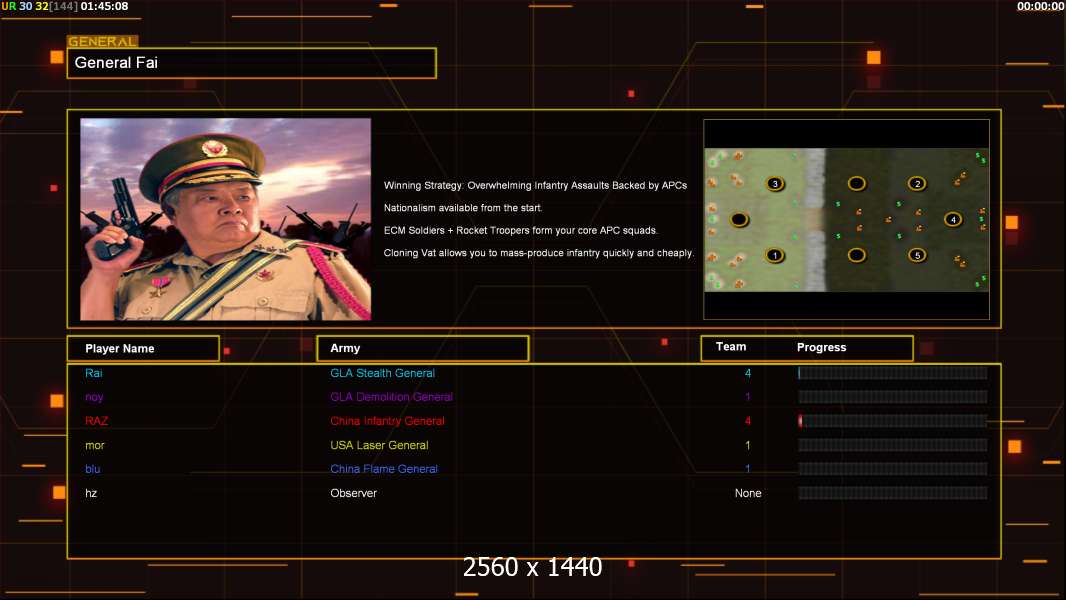Click the Progress column header label
Screen dimensions: 1066x600
(821, 348)
